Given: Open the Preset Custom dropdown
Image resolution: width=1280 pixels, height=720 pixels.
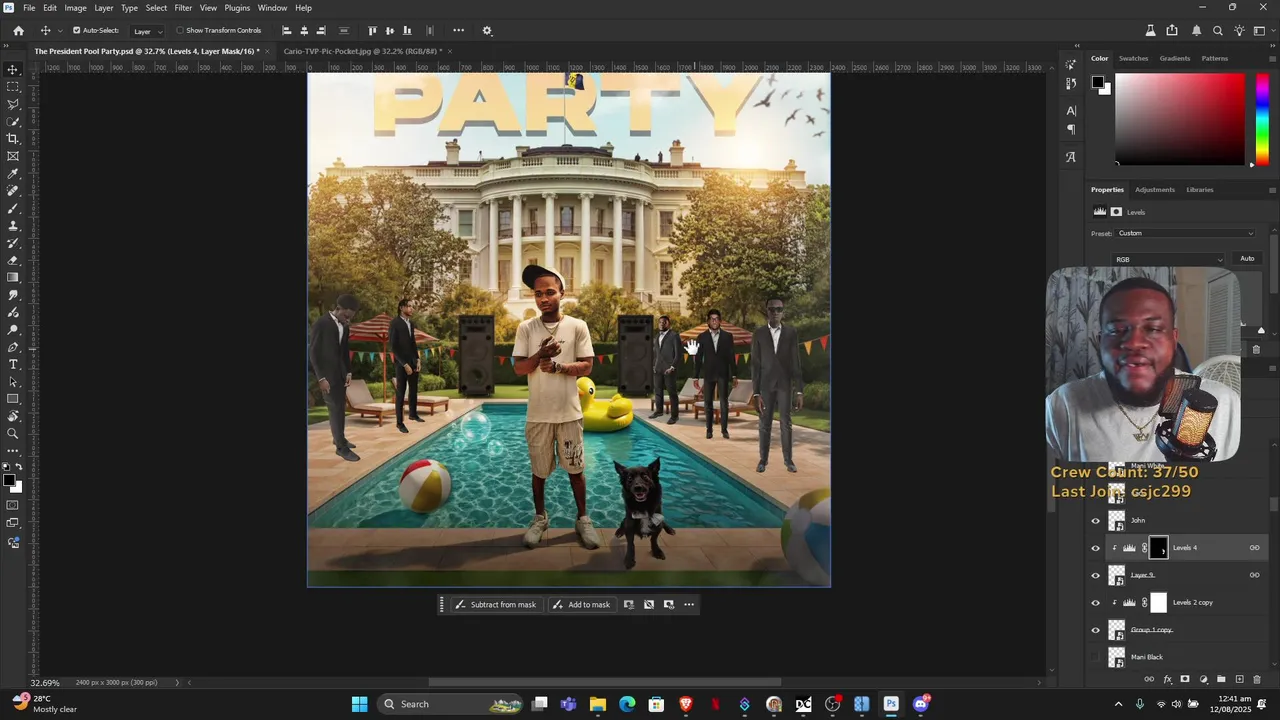Looking at the screenshot, I should pos(1186,233).
